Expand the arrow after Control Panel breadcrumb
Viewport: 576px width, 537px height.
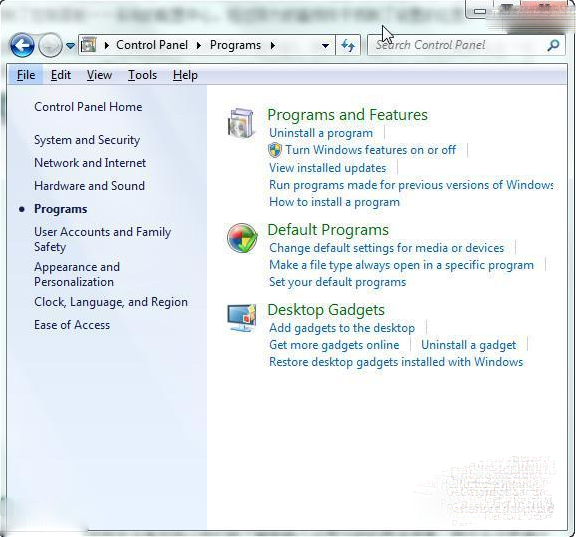[199, 46]
